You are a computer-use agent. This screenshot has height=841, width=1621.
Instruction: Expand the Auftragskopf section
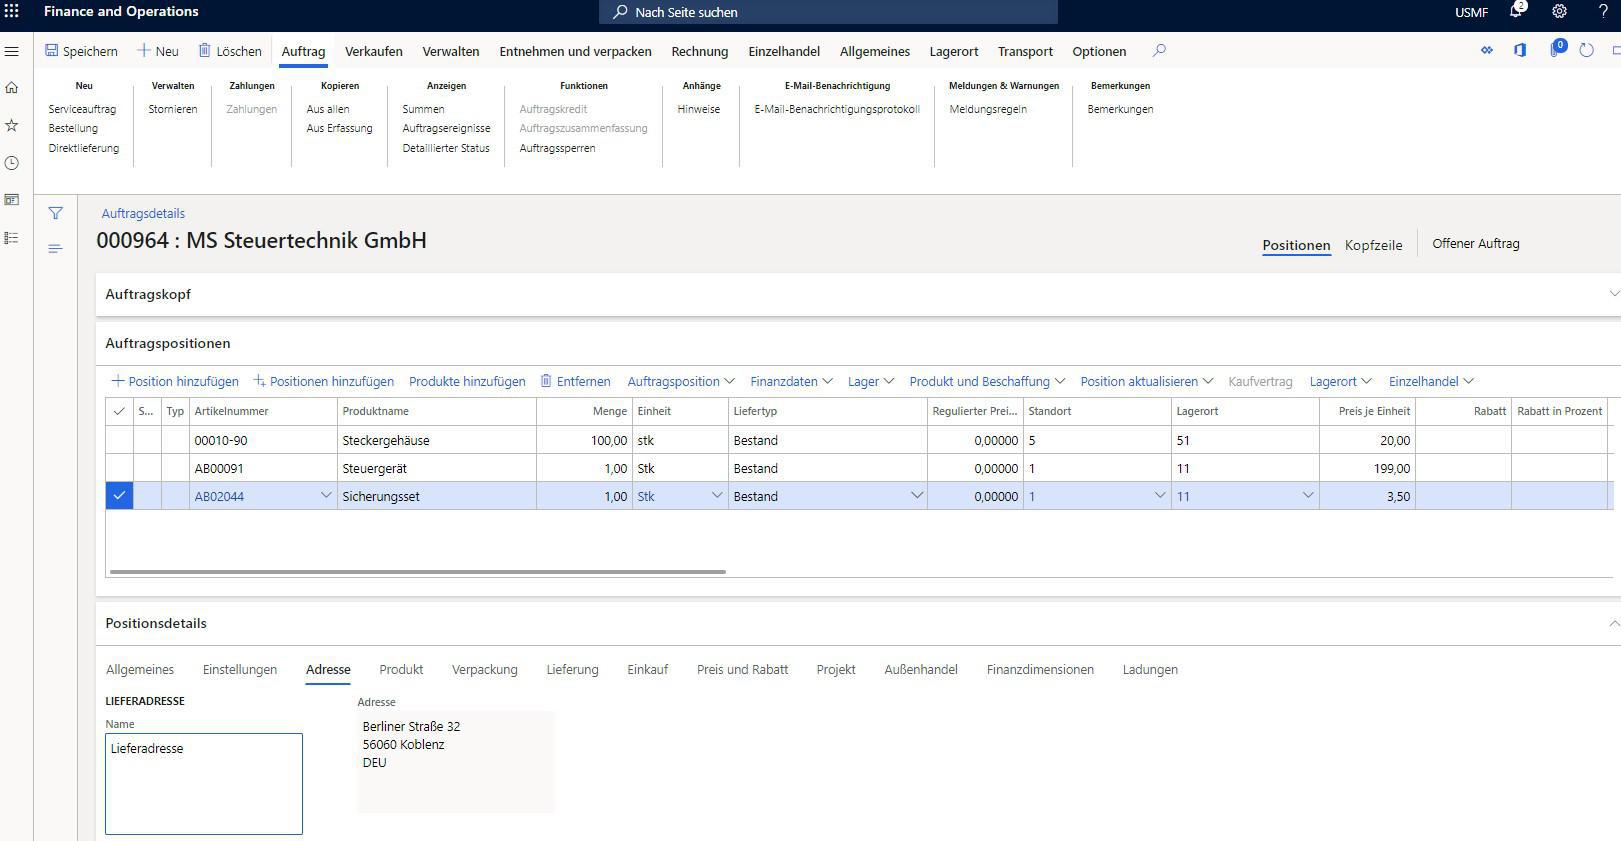[x=1612, y=294]
